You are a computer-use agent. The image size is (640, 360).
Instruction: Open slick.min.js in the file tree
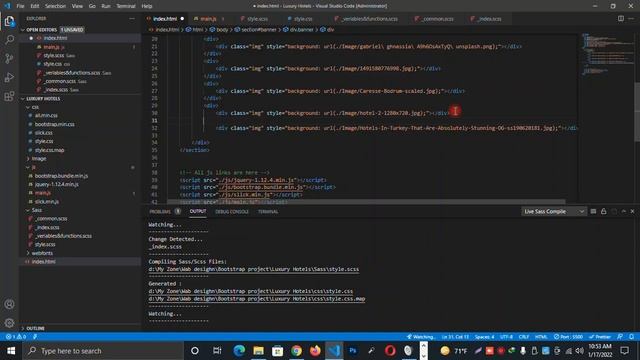(47, 202)
